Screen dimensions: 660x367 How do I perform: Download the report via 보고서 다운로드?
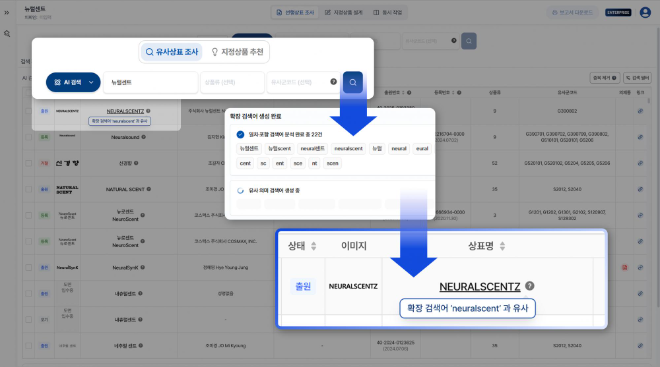572,13
